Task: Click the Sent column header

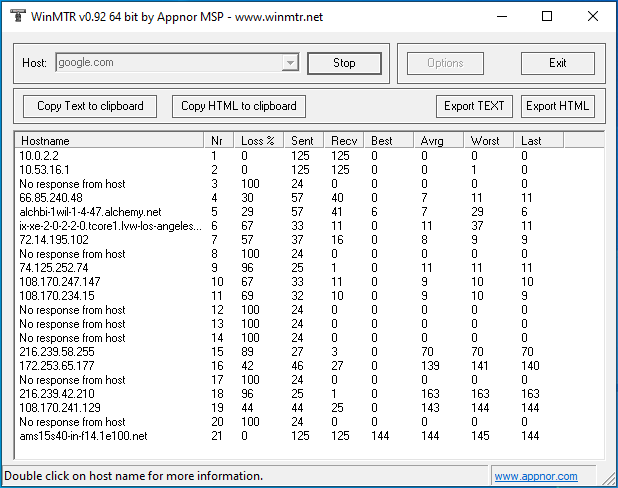Action: click(304, 141)
